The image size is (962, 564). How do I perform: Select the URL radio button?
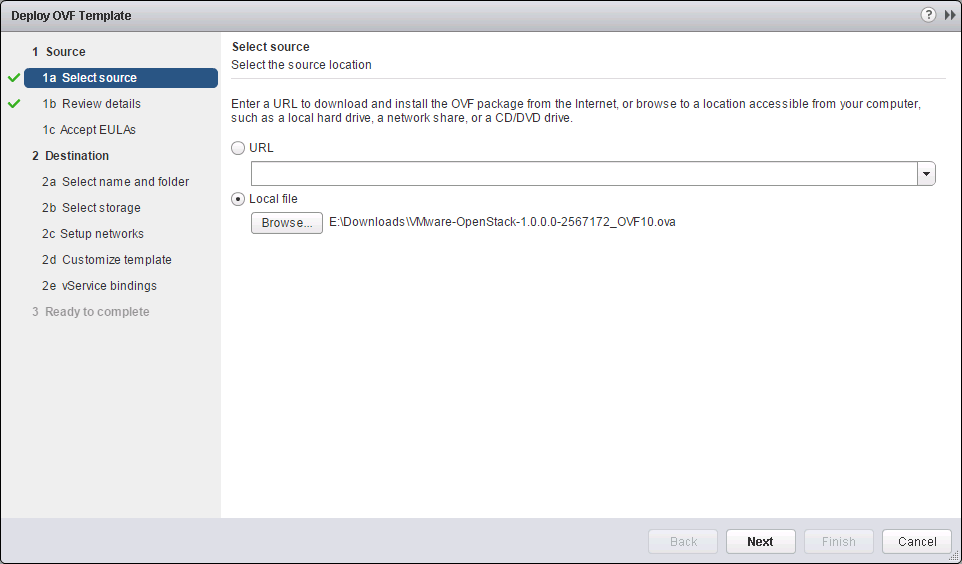pos(238,148)
